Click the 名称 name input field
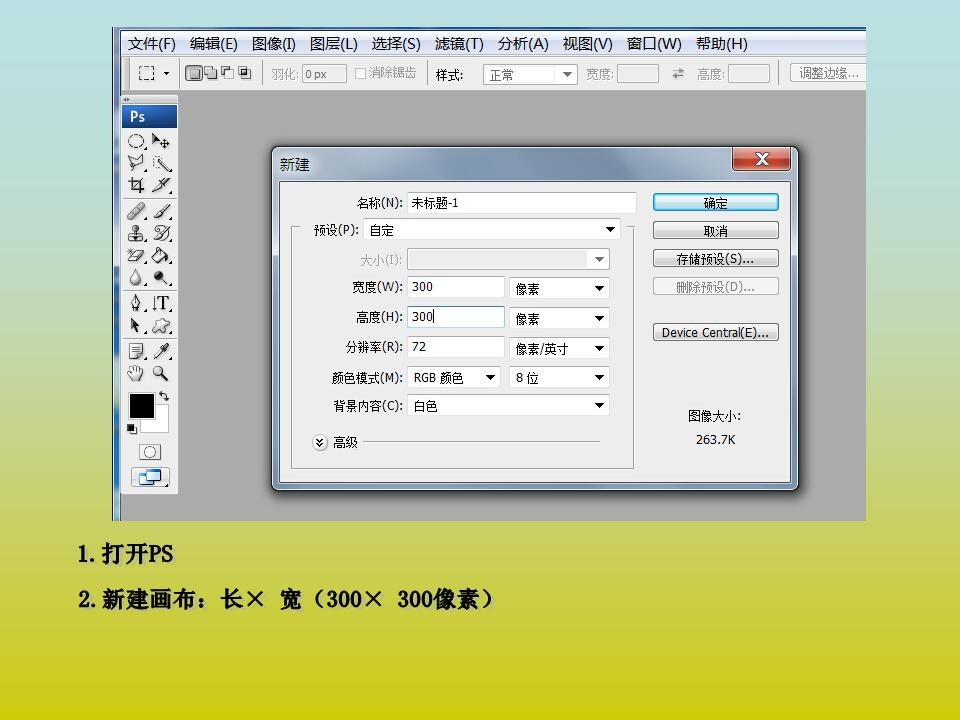This screenshot has height=720, width=960. click(x=521, y=203)
